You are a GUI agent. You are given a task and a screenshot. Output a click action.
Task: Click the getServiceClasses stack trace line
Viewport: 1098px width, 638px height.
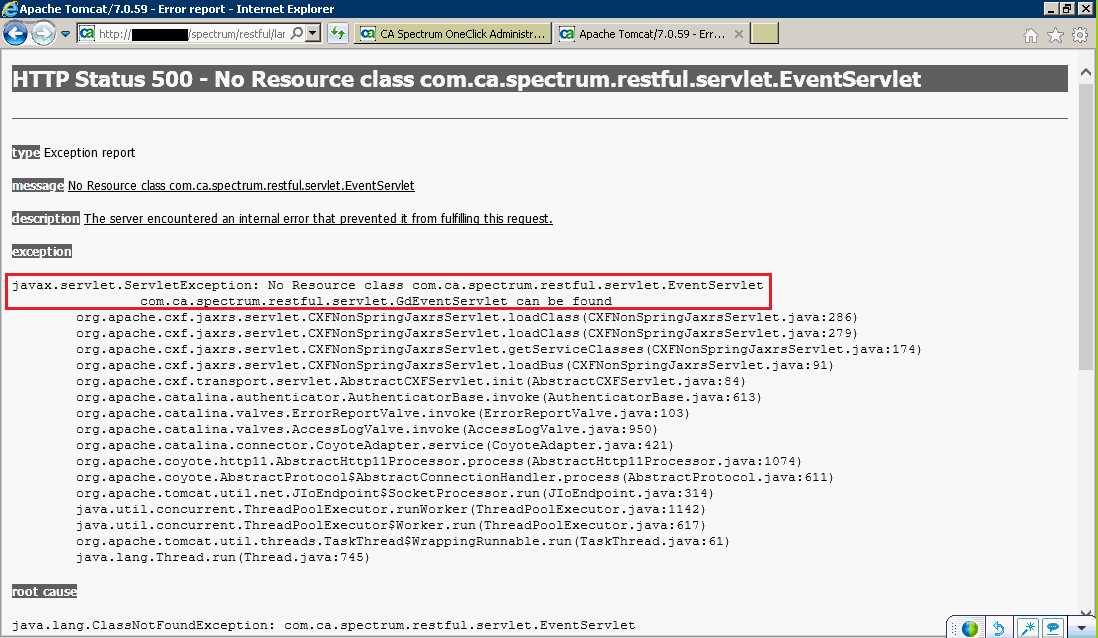pyautogui.click(x=499, y=349)
